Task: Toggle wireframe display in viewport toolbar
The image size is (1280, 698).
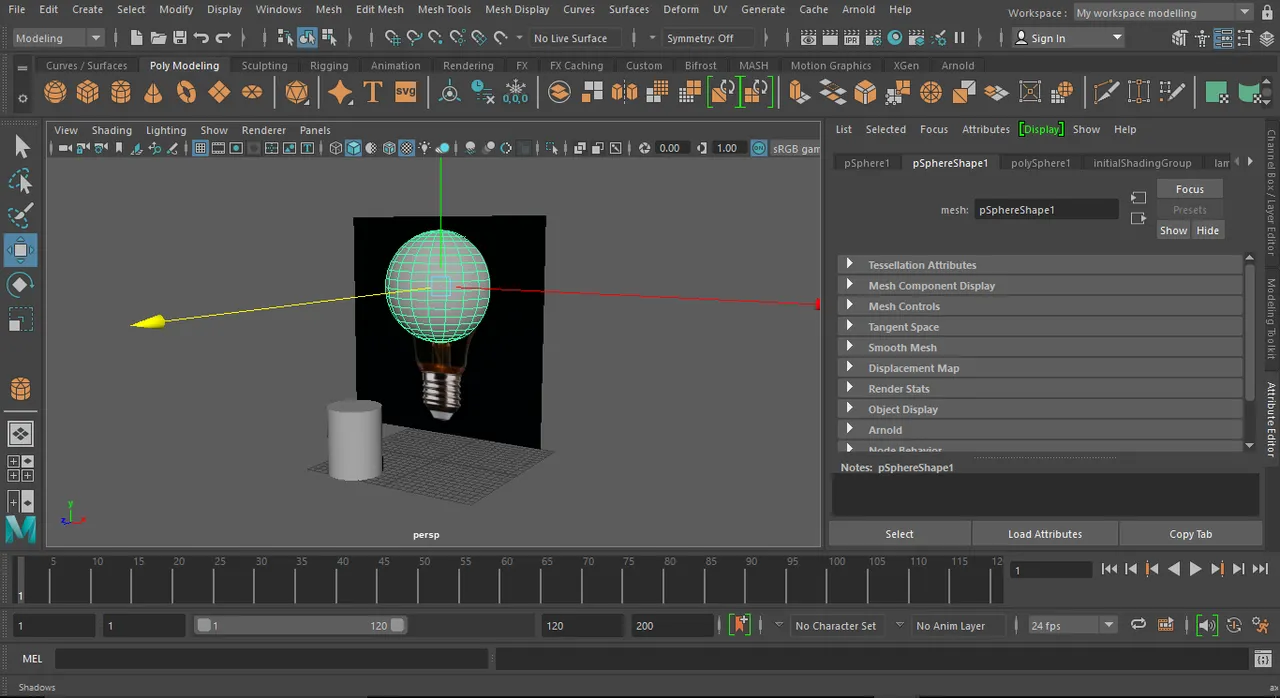Action: coord(336,148)
